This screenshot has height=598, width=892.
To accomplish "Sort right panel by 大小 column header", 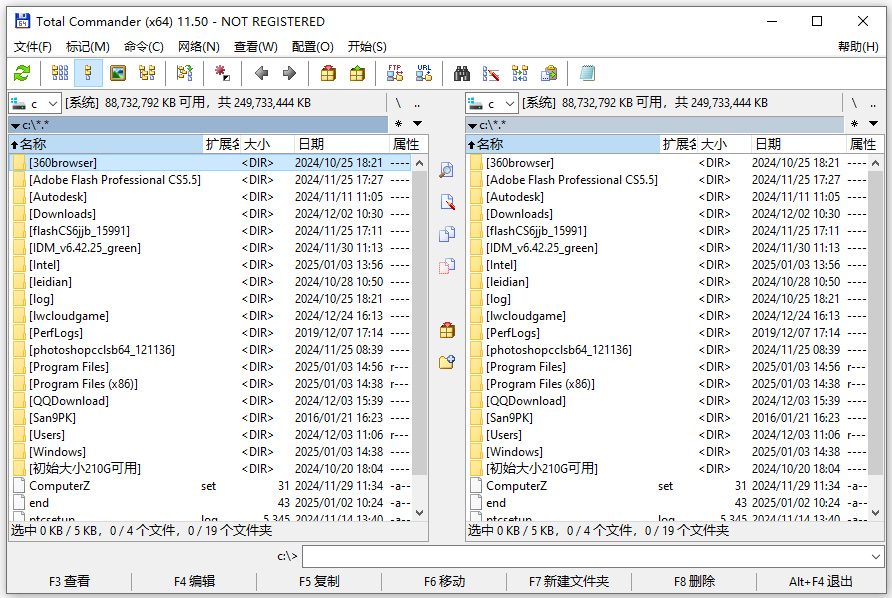I will pyautogui.click(x=725, y=145).
